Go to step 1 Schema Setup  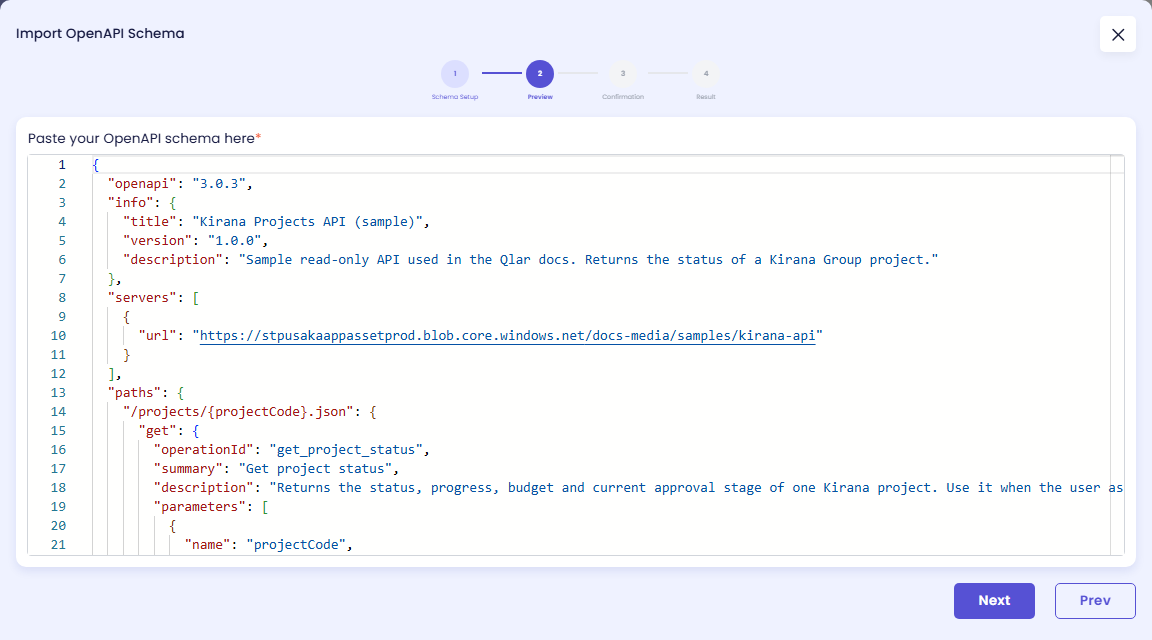(455, 73)
